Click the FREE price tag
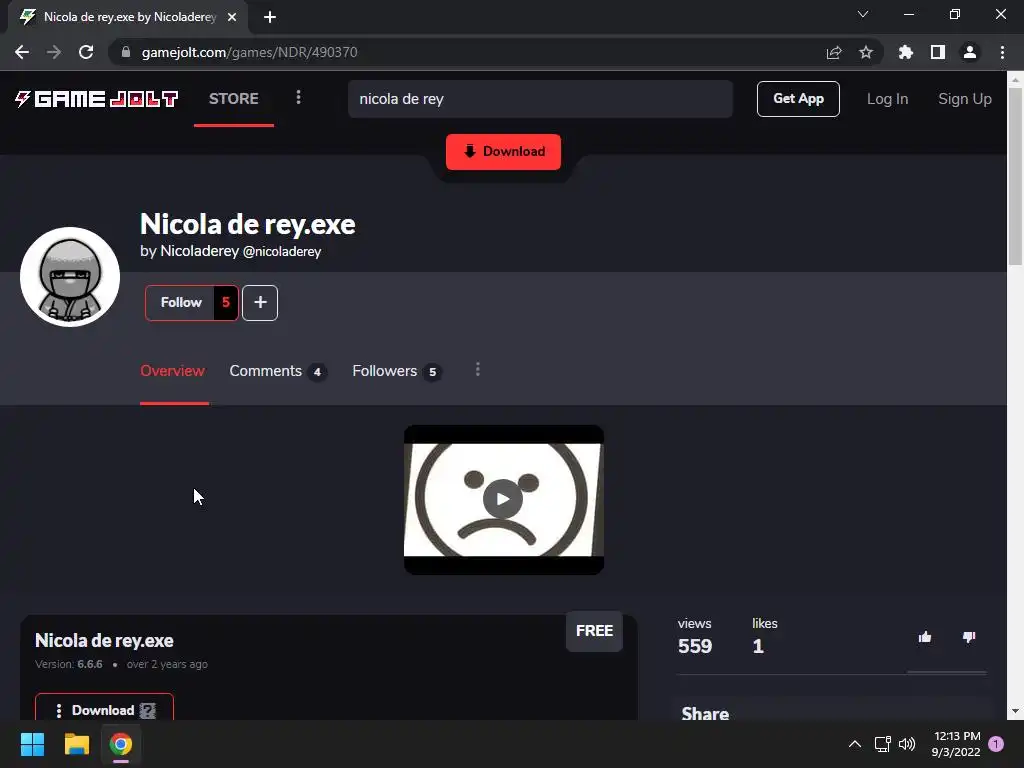This screenshot has height=768, width=1024. pos(594,631)
